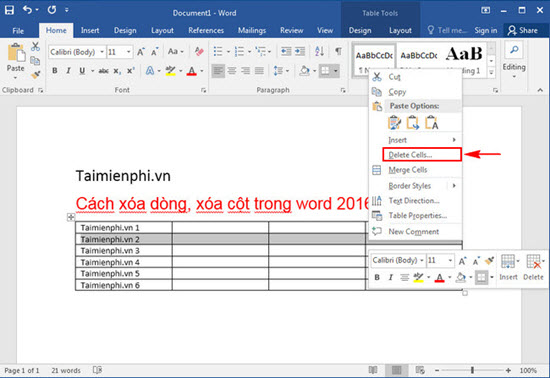The height and width of the screenshot is (378, 550).
Task: Click the Tell me search box
Action: click(447, 31)
